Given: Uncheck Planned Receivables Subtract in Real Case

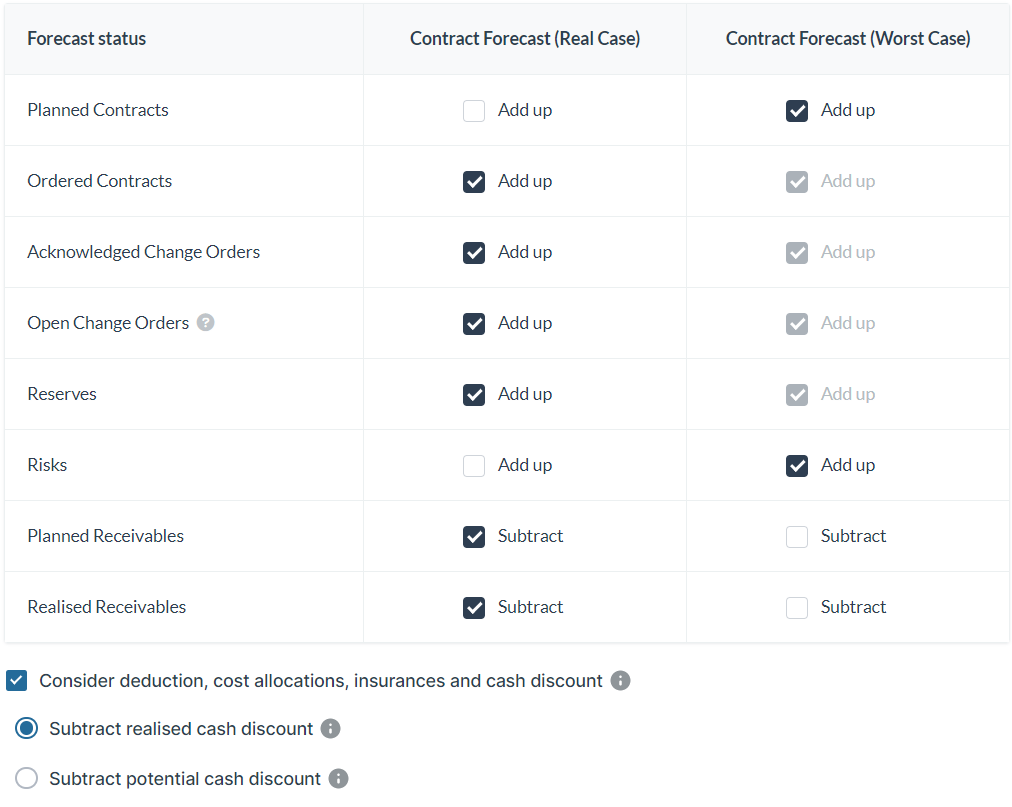Looking at the screenshot, I should coord(474,536).
